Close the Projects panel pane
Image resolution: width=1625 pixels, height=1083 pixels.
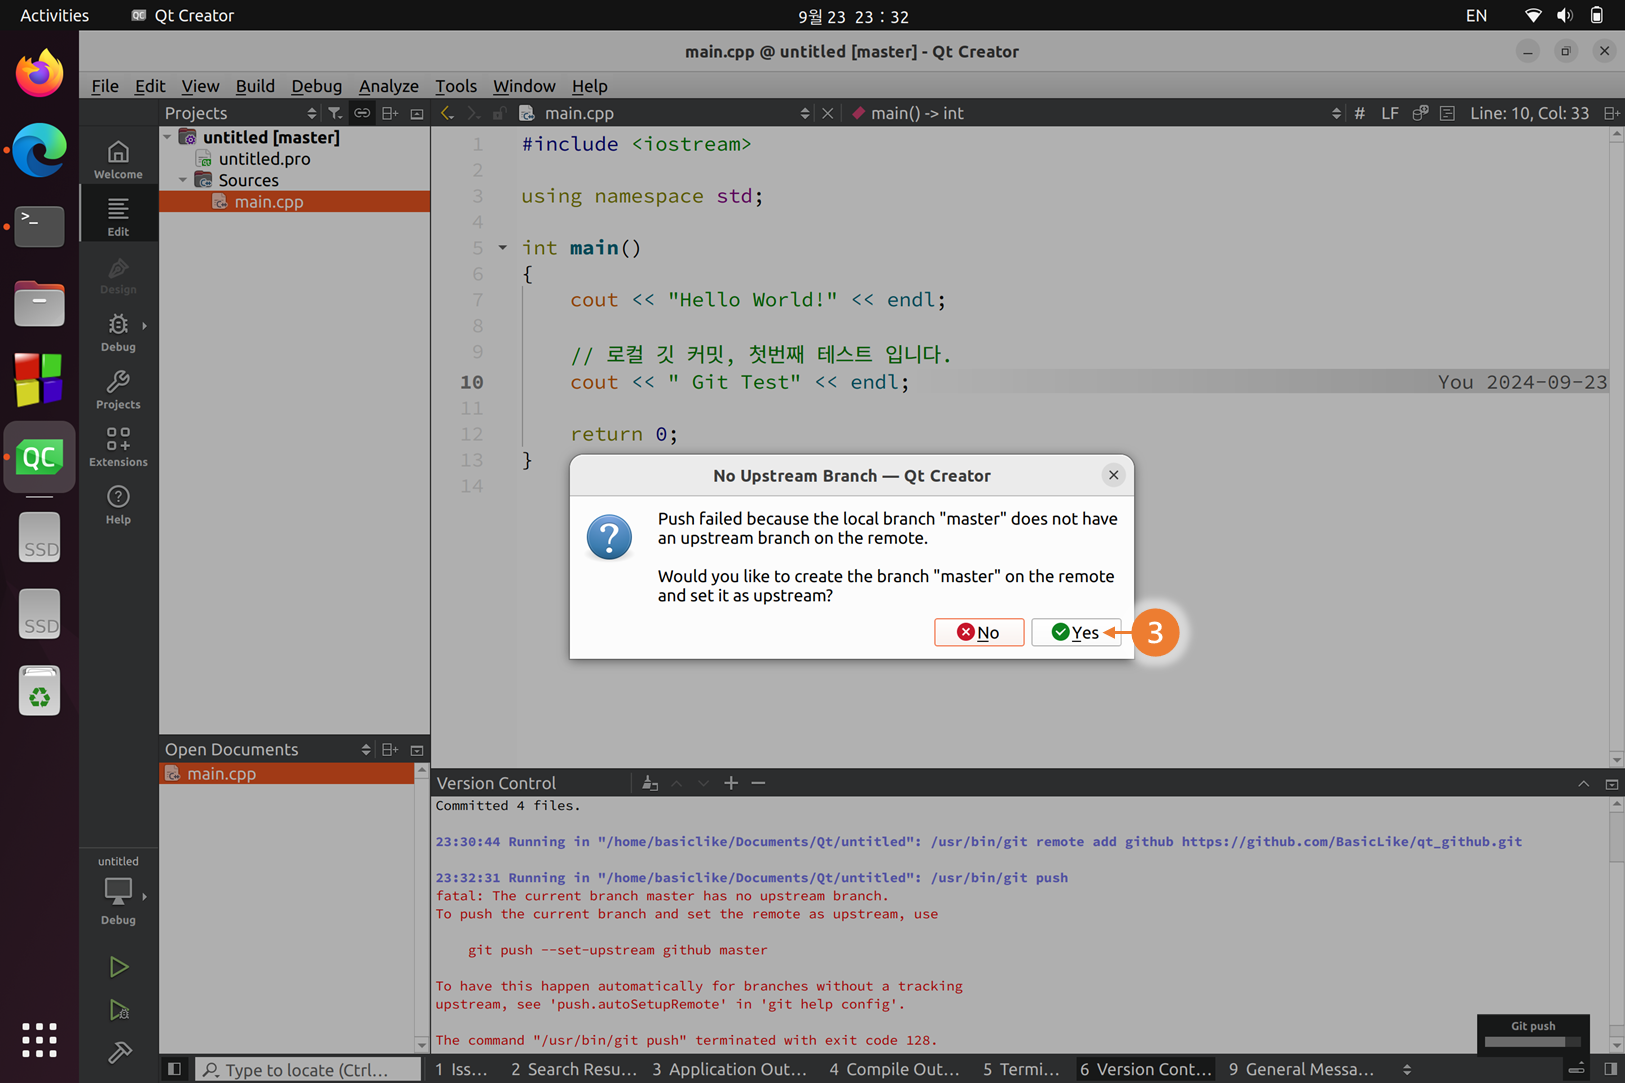coord(417,113)
